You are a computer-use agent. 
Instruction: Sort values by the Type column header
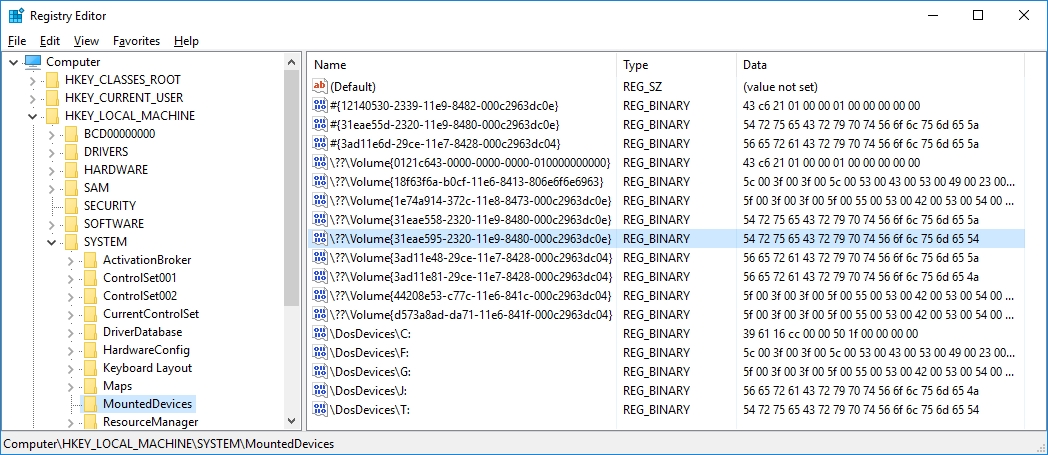[676, 65]
